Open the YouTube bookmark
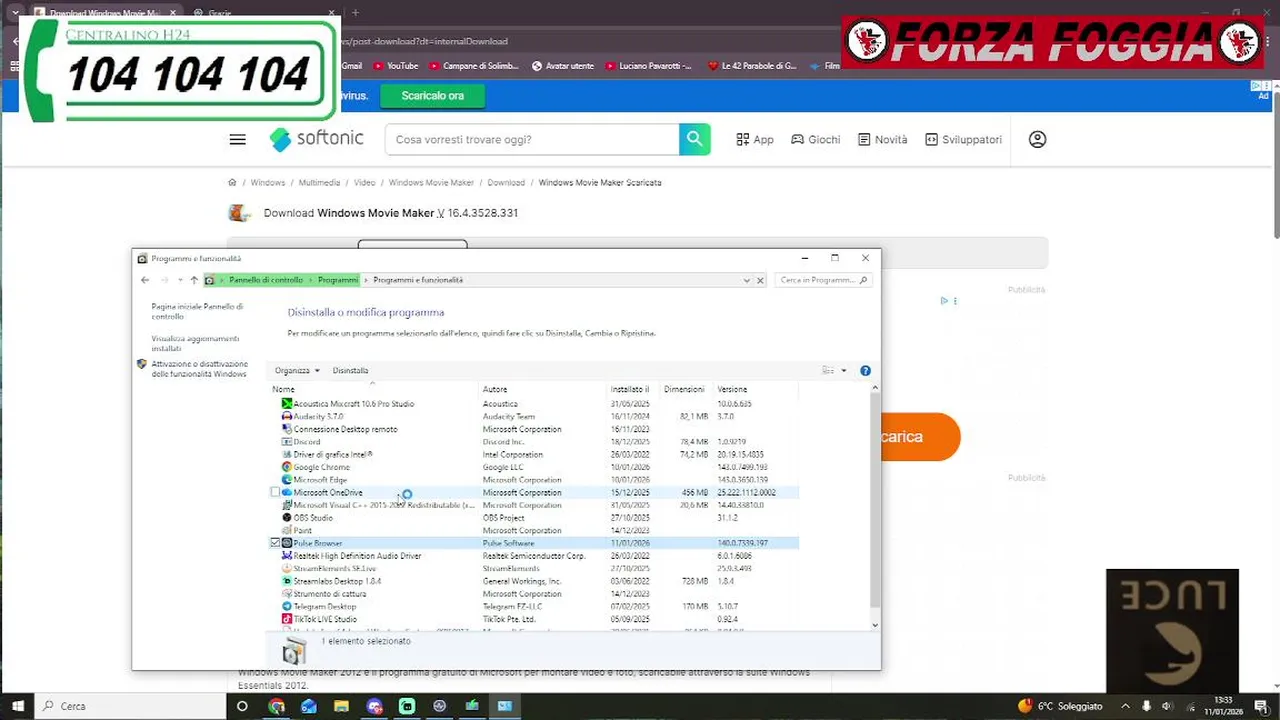The width and height of the screenshot is (1280, 720). (395, 66)
